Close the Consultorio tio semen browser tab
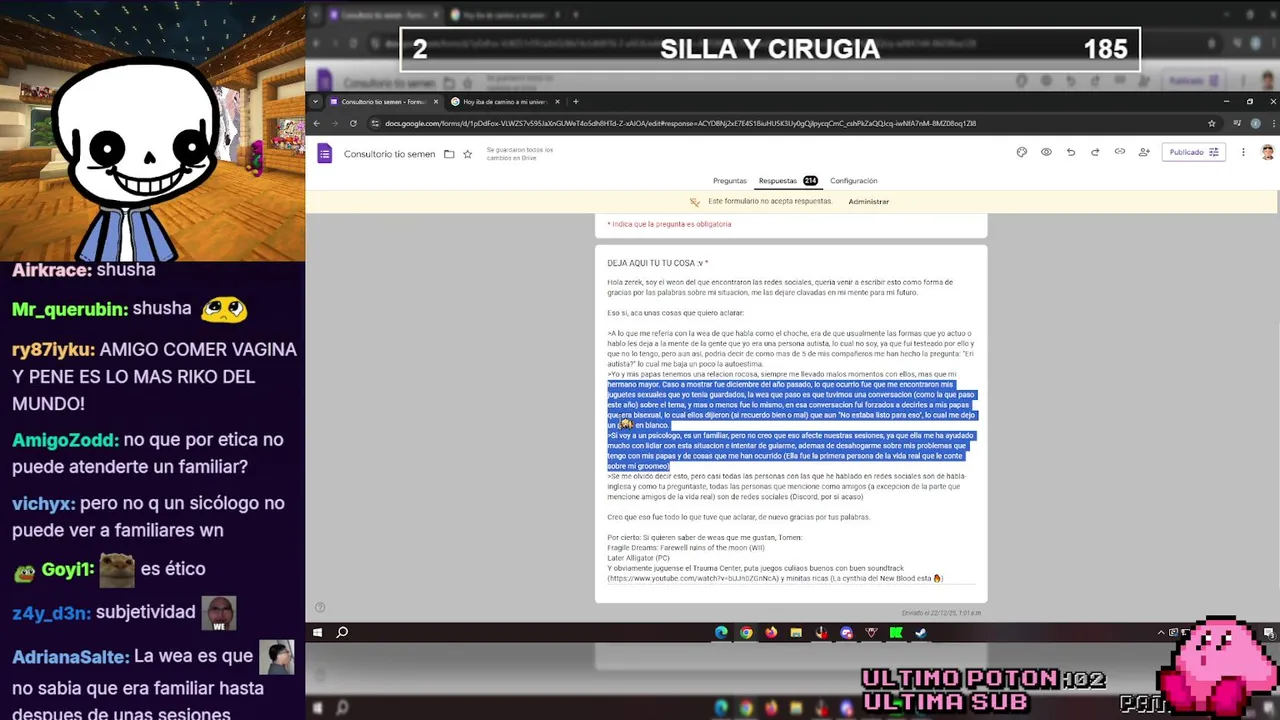Image resolution: width=1280 pixels, height=720 pixels. [436, 102]
